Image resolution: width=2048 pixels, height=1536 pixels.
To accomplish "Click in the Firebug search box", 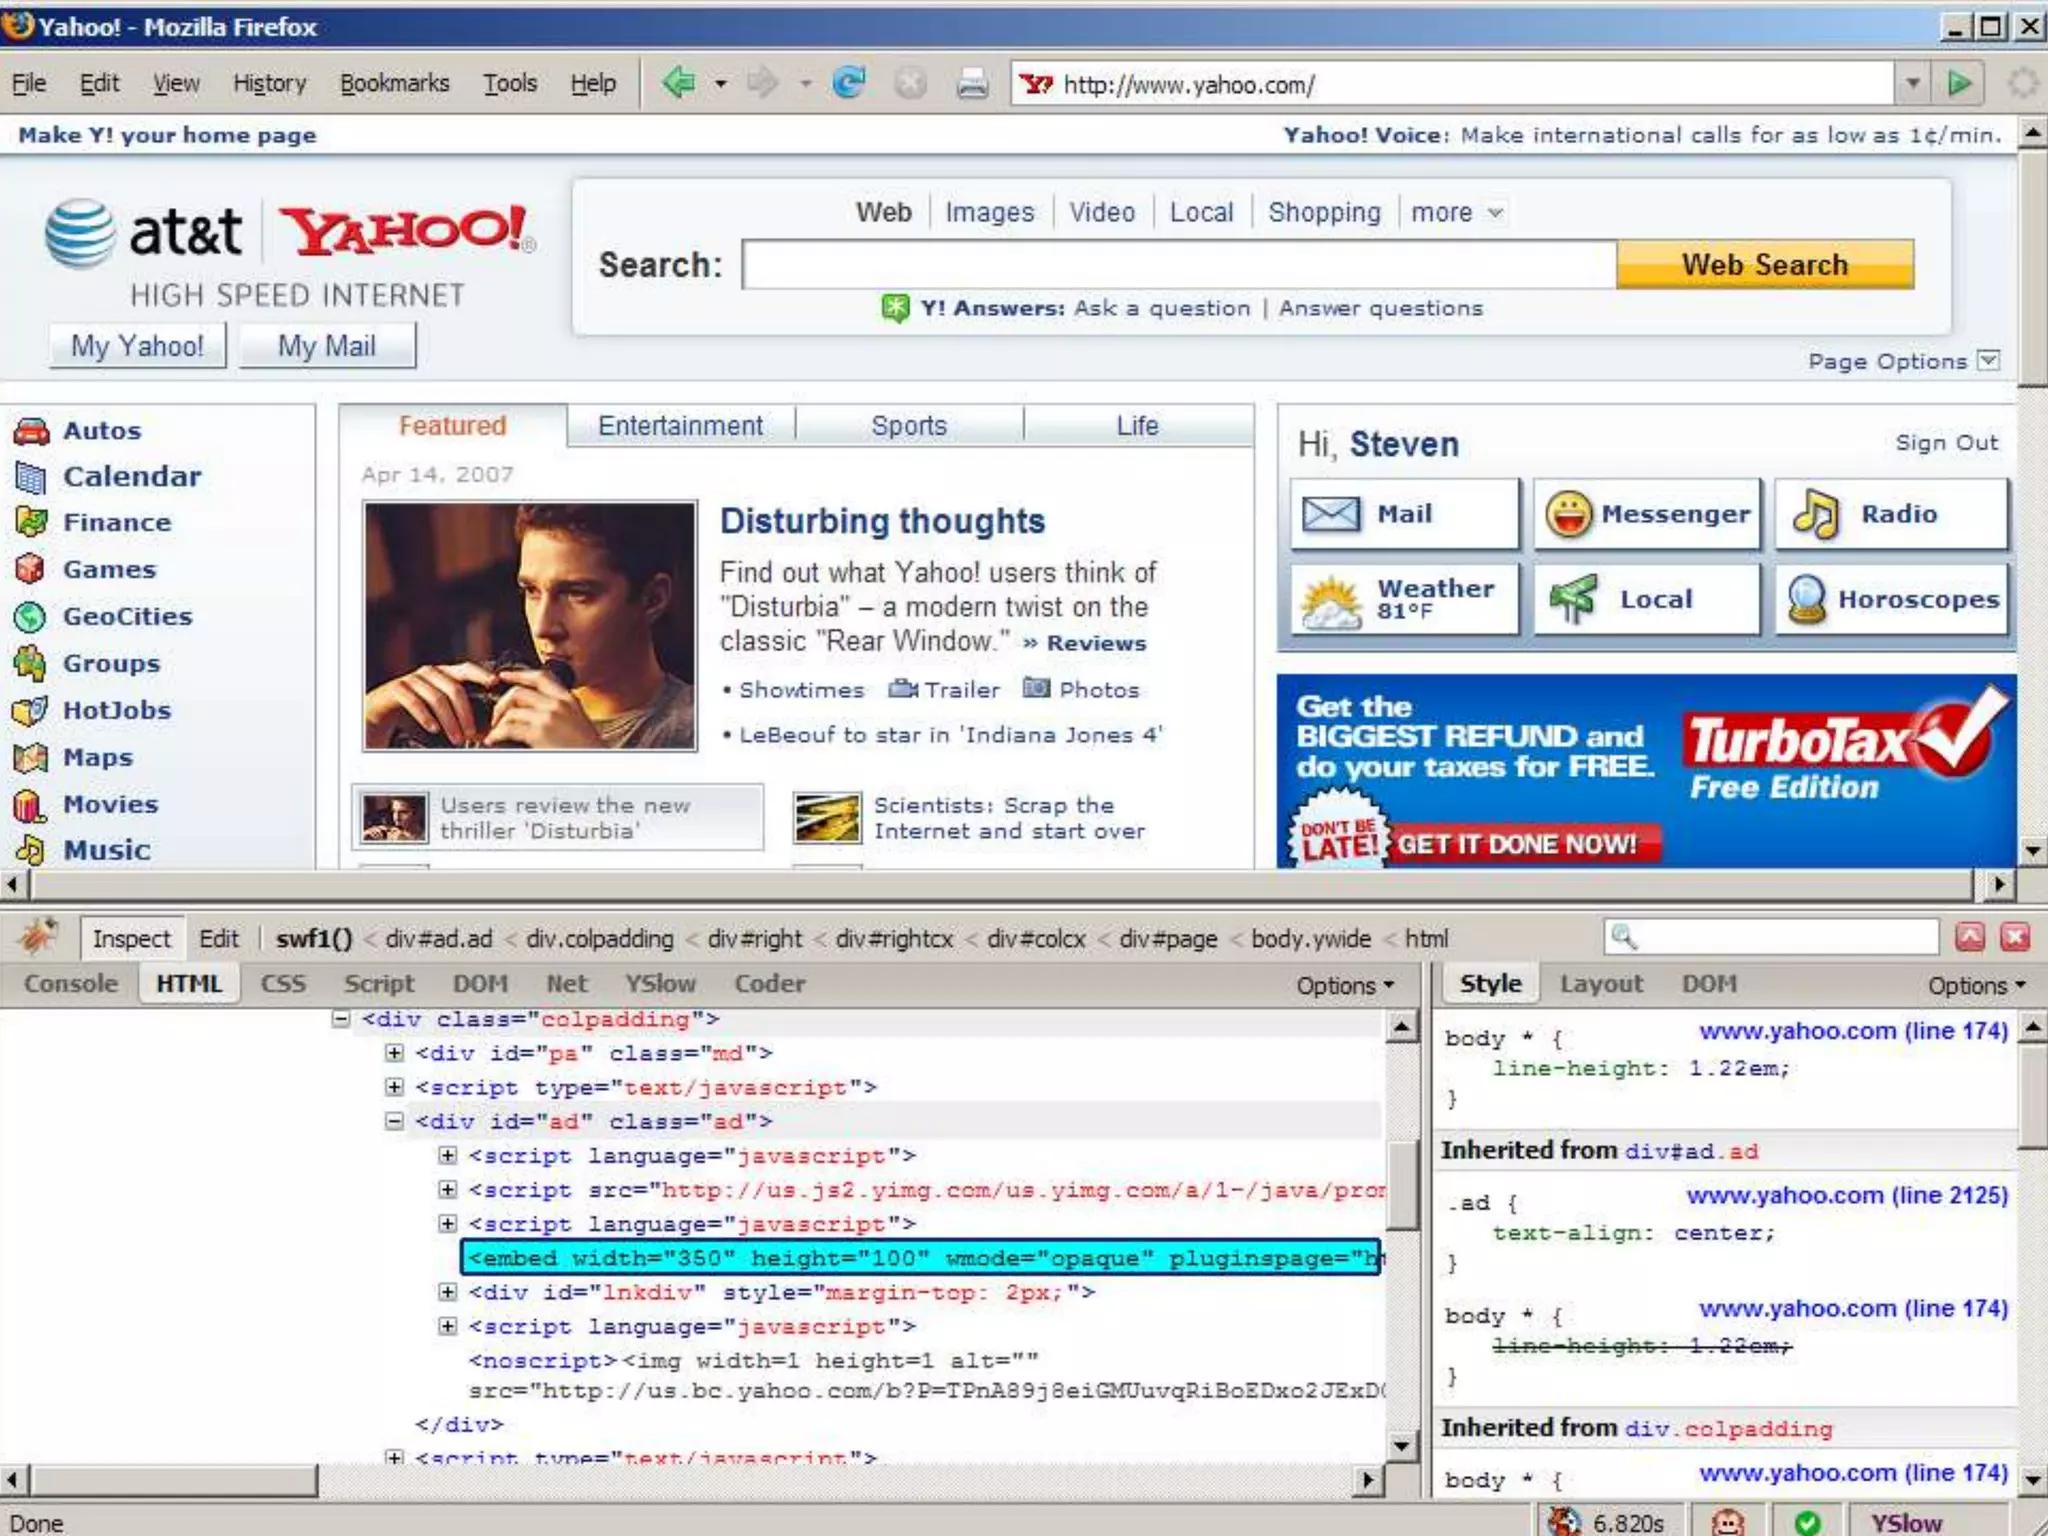I will (x=1771, y=937).
